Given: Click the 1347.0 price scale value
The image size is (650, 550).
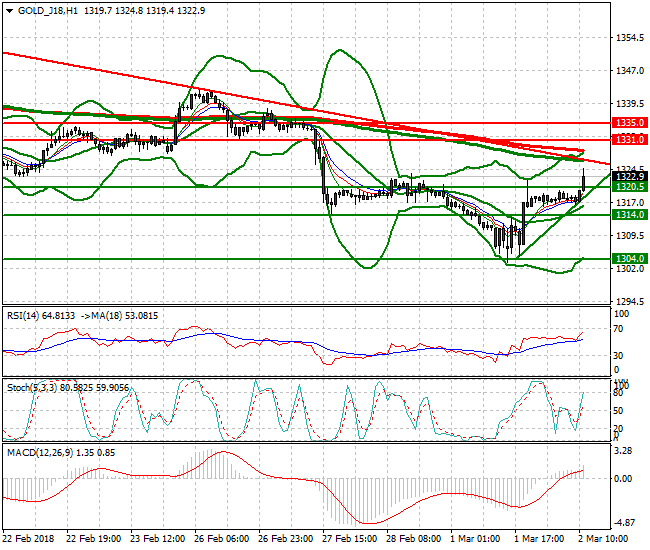Looking at the screenshot, I should [x=630, y=71].
